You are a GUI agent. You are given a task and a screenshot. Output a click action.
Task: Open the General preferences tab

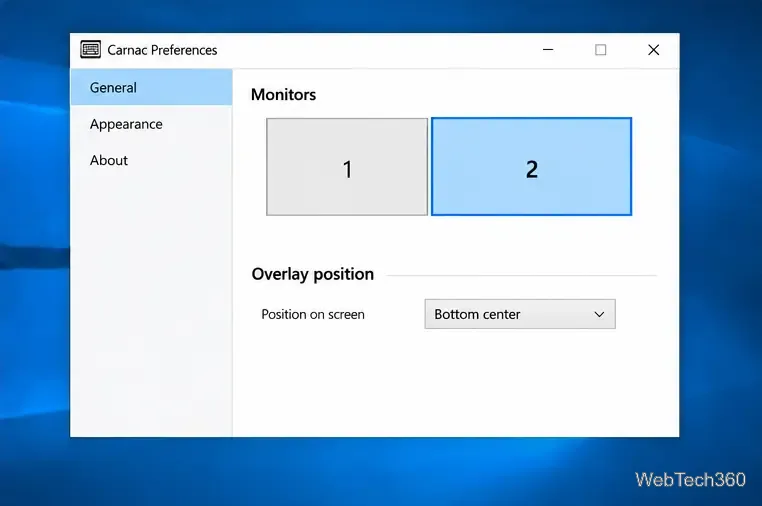point(151,87)
